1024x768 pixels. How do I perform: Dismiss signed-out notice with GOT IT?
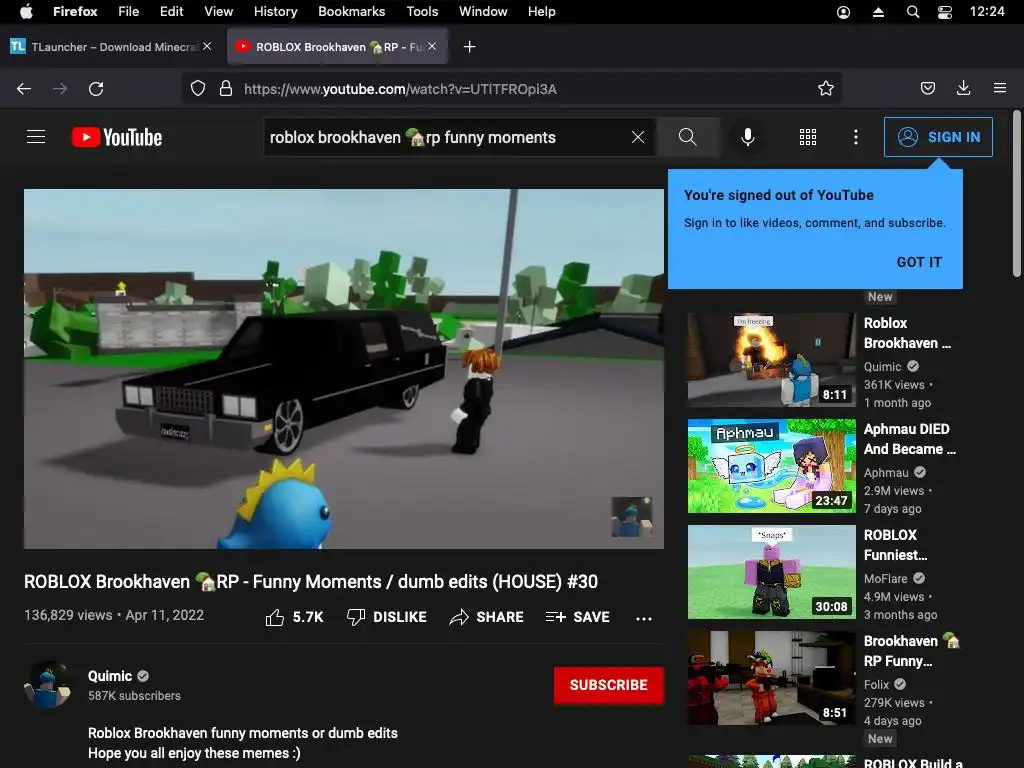pyautogui.click(x=919, y=262)
